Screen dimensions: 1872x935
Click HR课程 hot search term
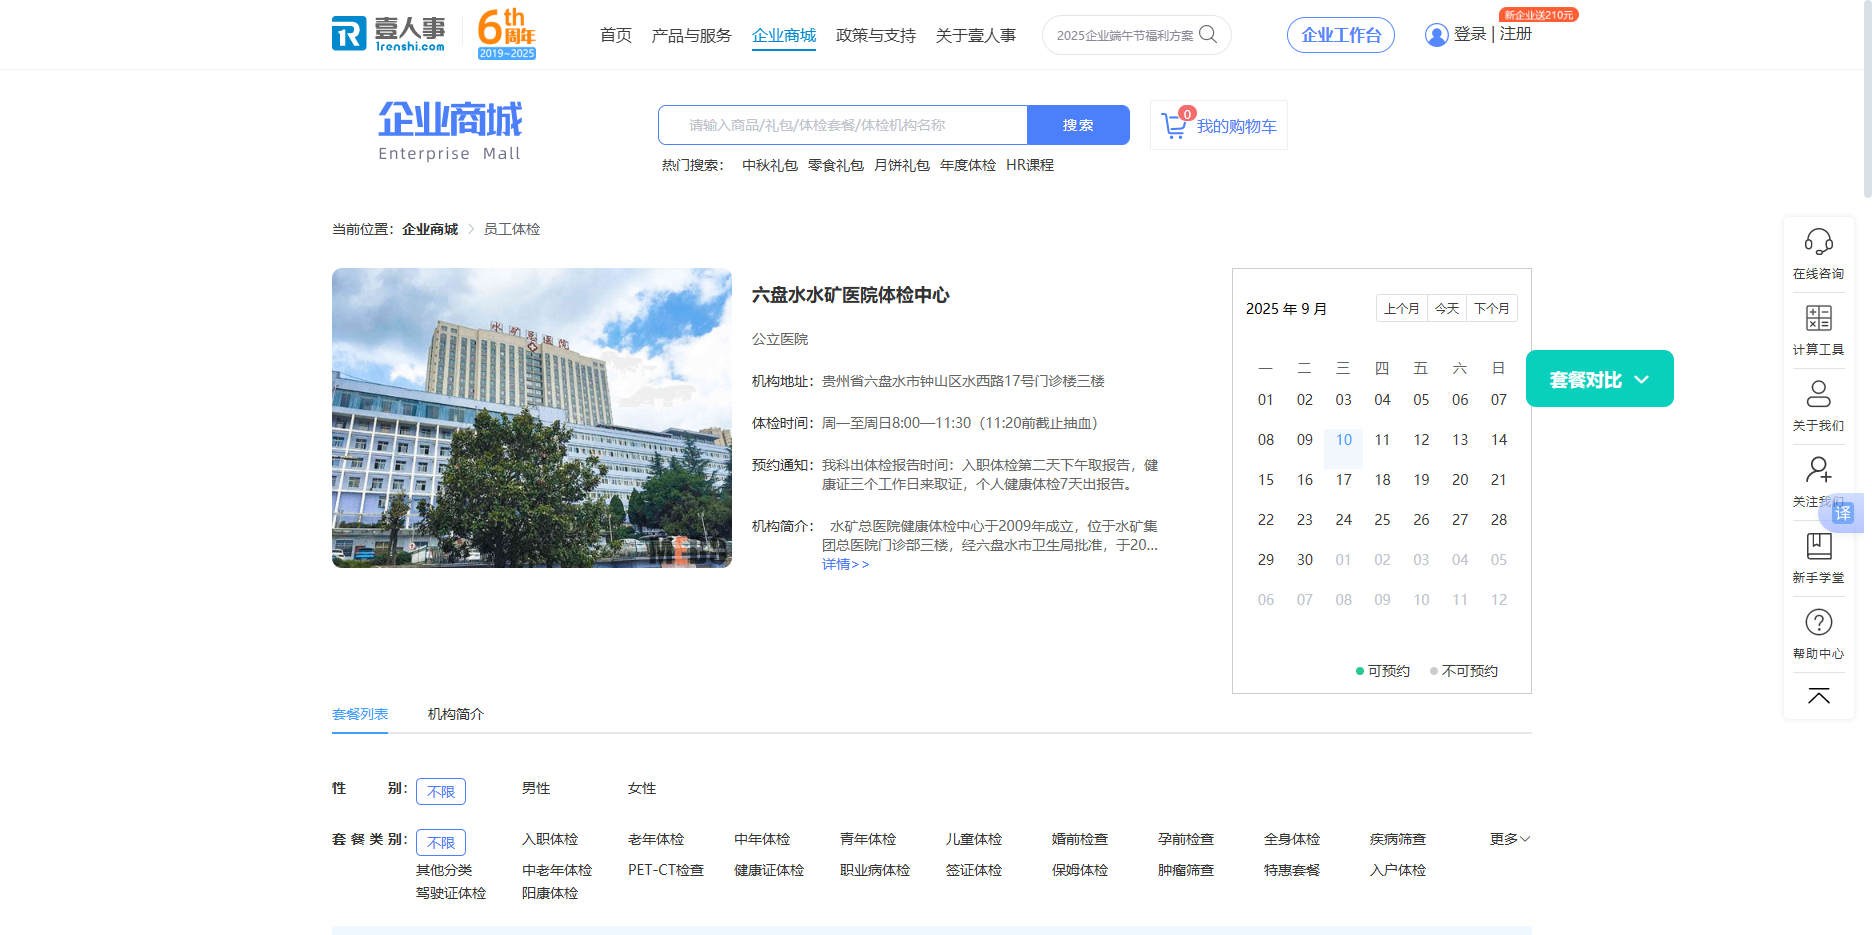point(1030,166)
